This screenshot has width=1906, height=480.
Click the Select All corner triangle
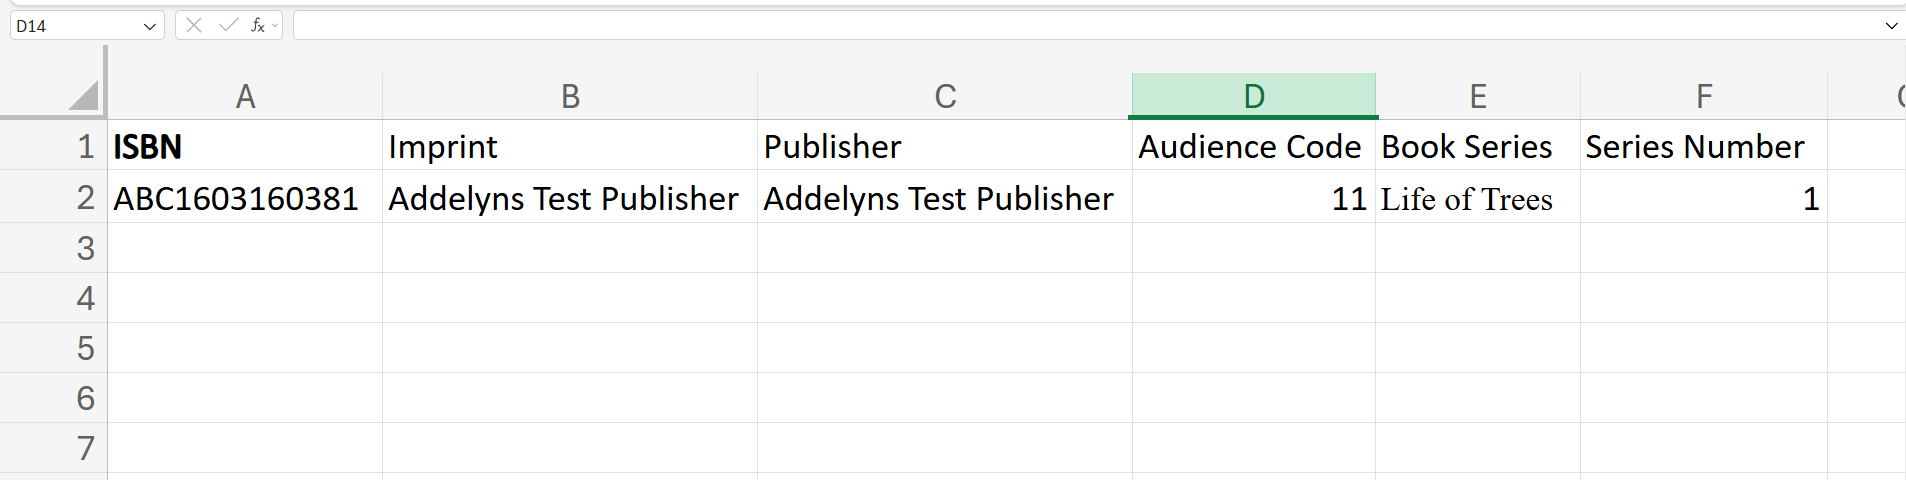(x=84, y=96)
